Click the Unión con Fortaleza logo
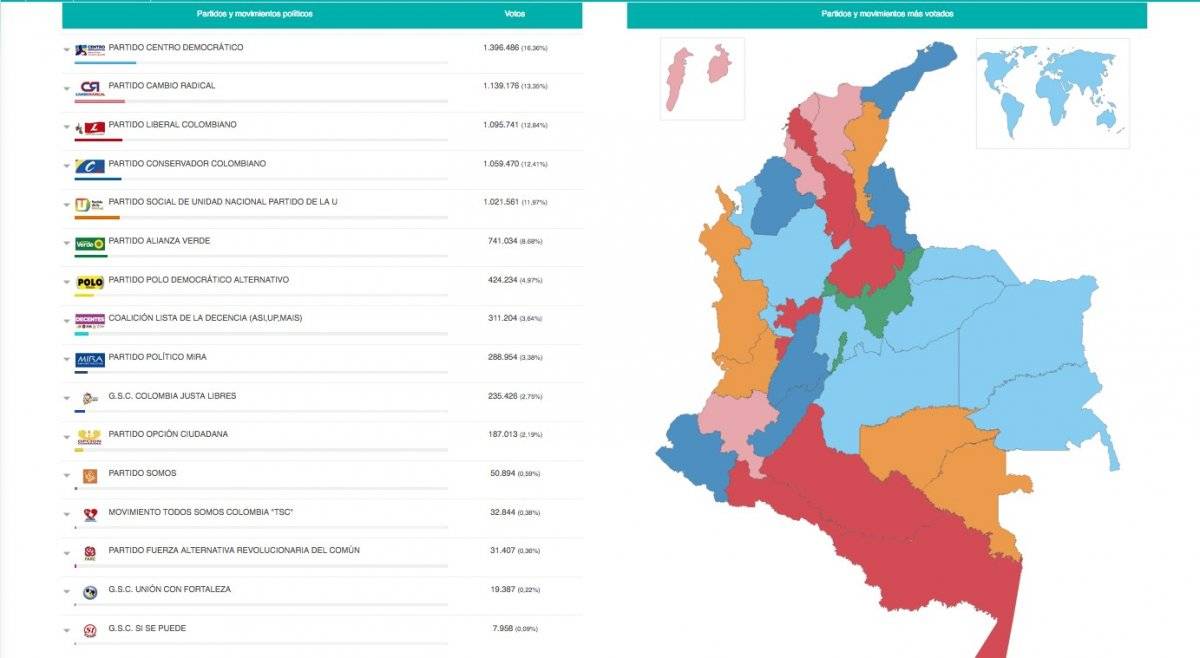1200x658 pixels. click(x=90, y=591)
